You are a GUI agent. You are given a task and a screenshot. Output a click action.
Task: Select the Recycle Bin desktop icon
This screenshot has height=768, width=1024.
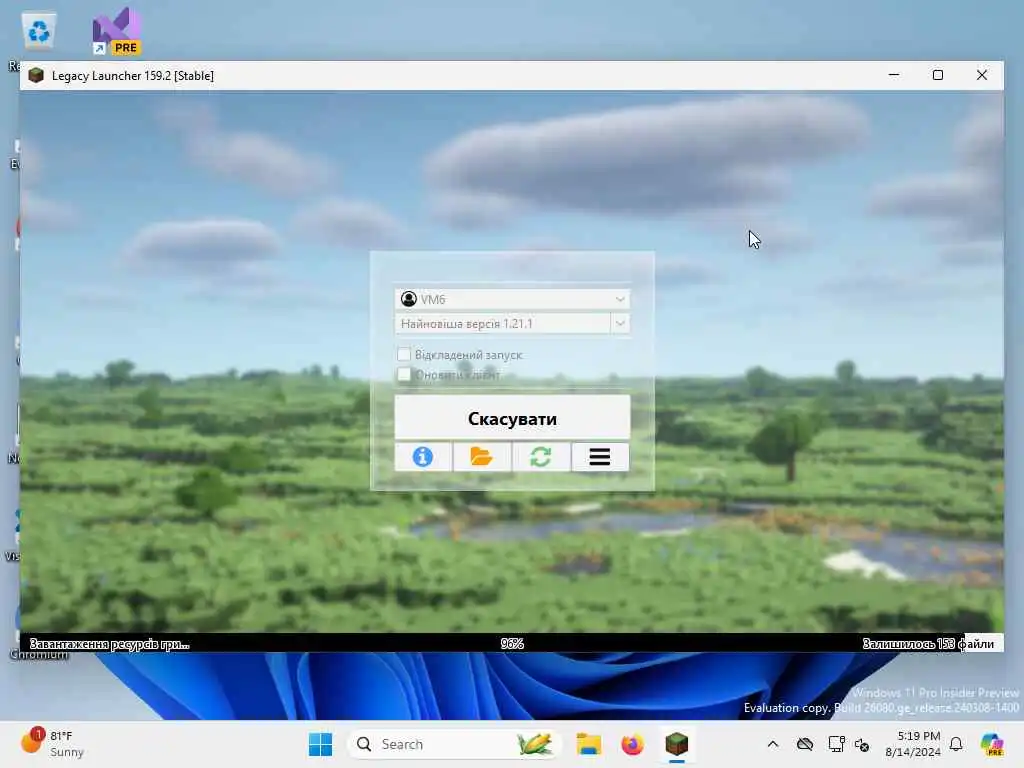[39, 31]
